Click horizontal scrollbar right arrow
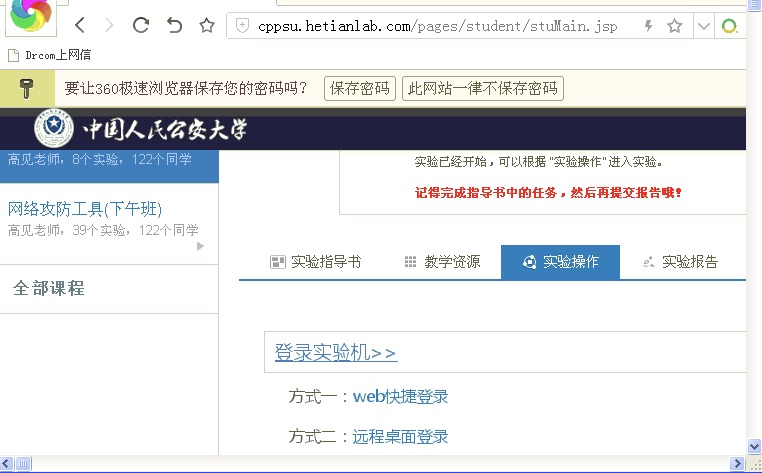Viewport: 762px width, 473px height. 737,463
